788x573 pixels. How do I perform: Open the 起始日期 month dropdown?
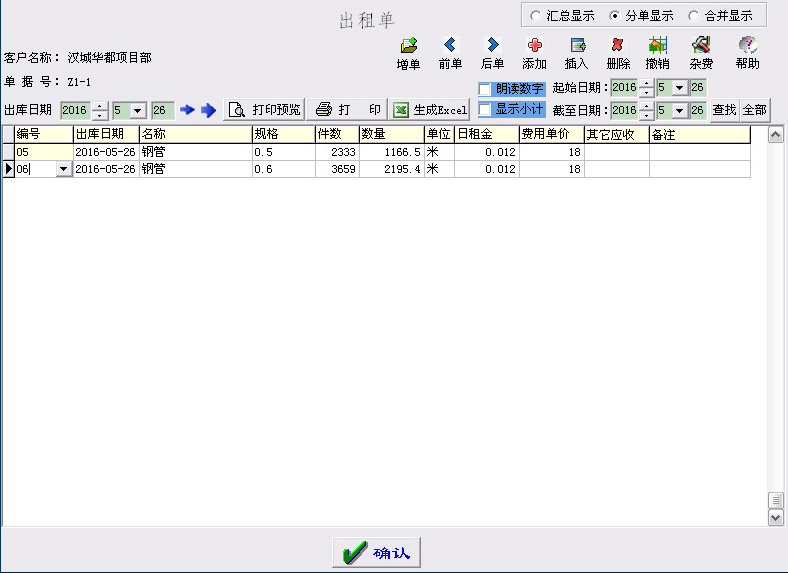pyautogui.click(x=679, y=88)
